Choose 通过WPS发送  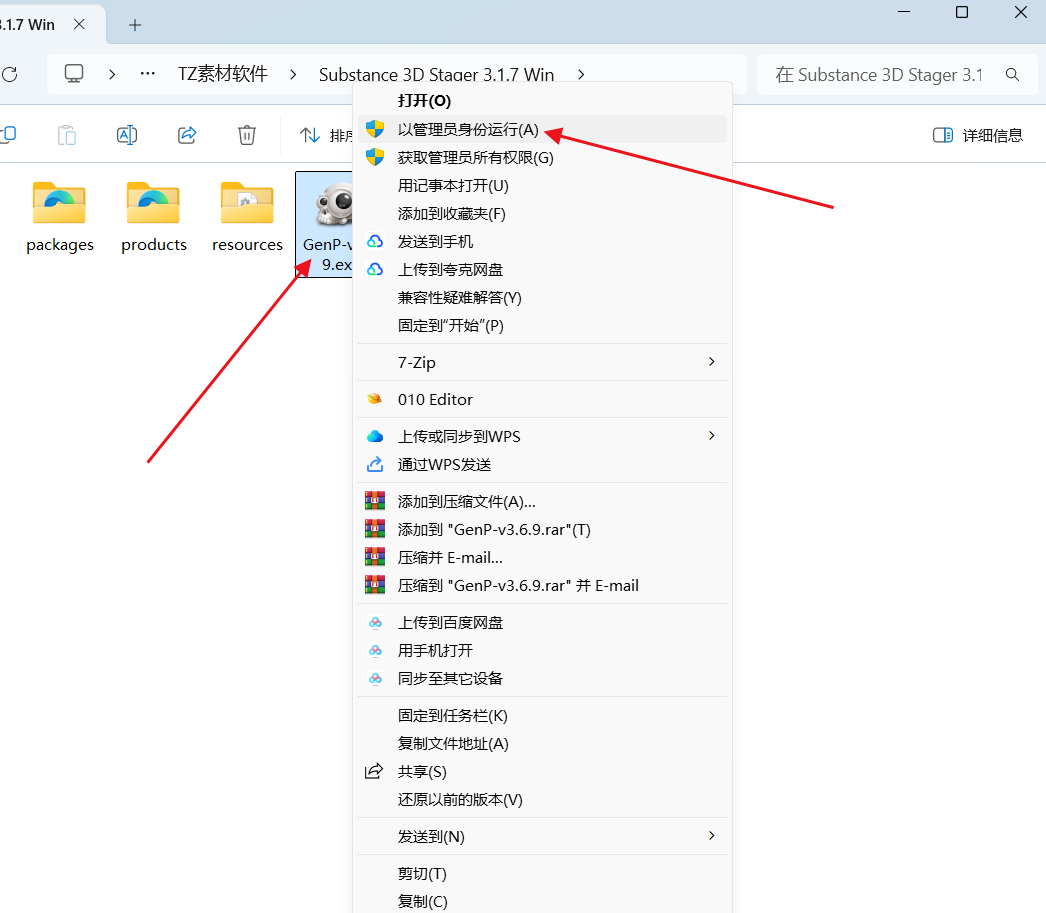[x=542, y=464]
